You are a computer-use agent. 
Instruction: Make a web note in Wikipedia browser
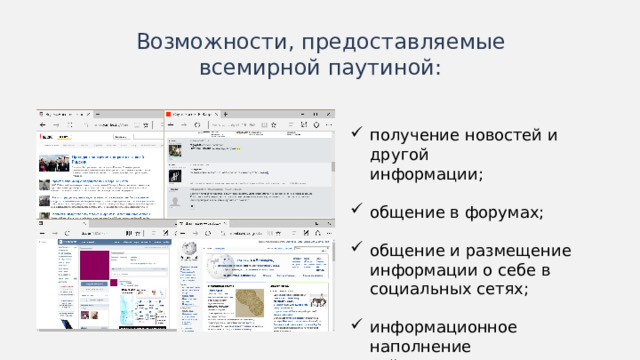point(306,233)
